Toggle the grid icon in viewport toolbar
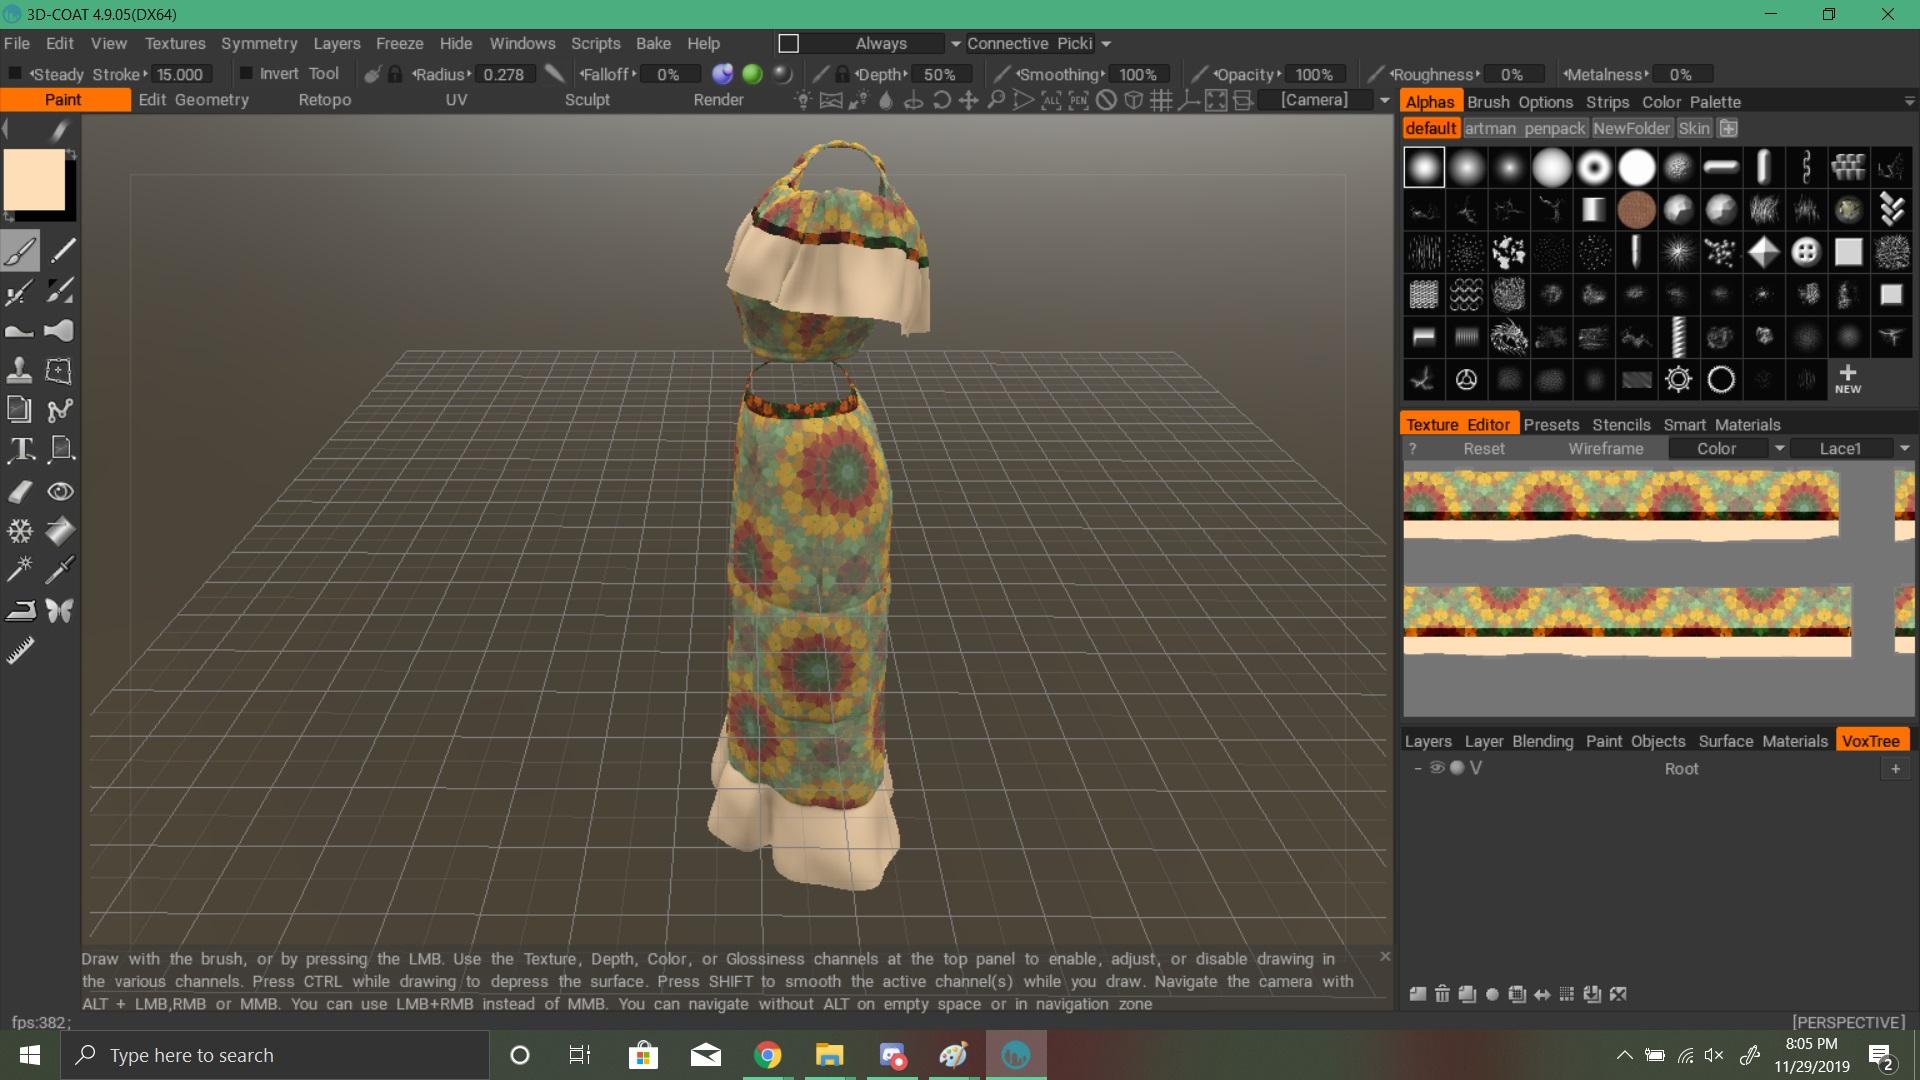 tap(1161, 100)
